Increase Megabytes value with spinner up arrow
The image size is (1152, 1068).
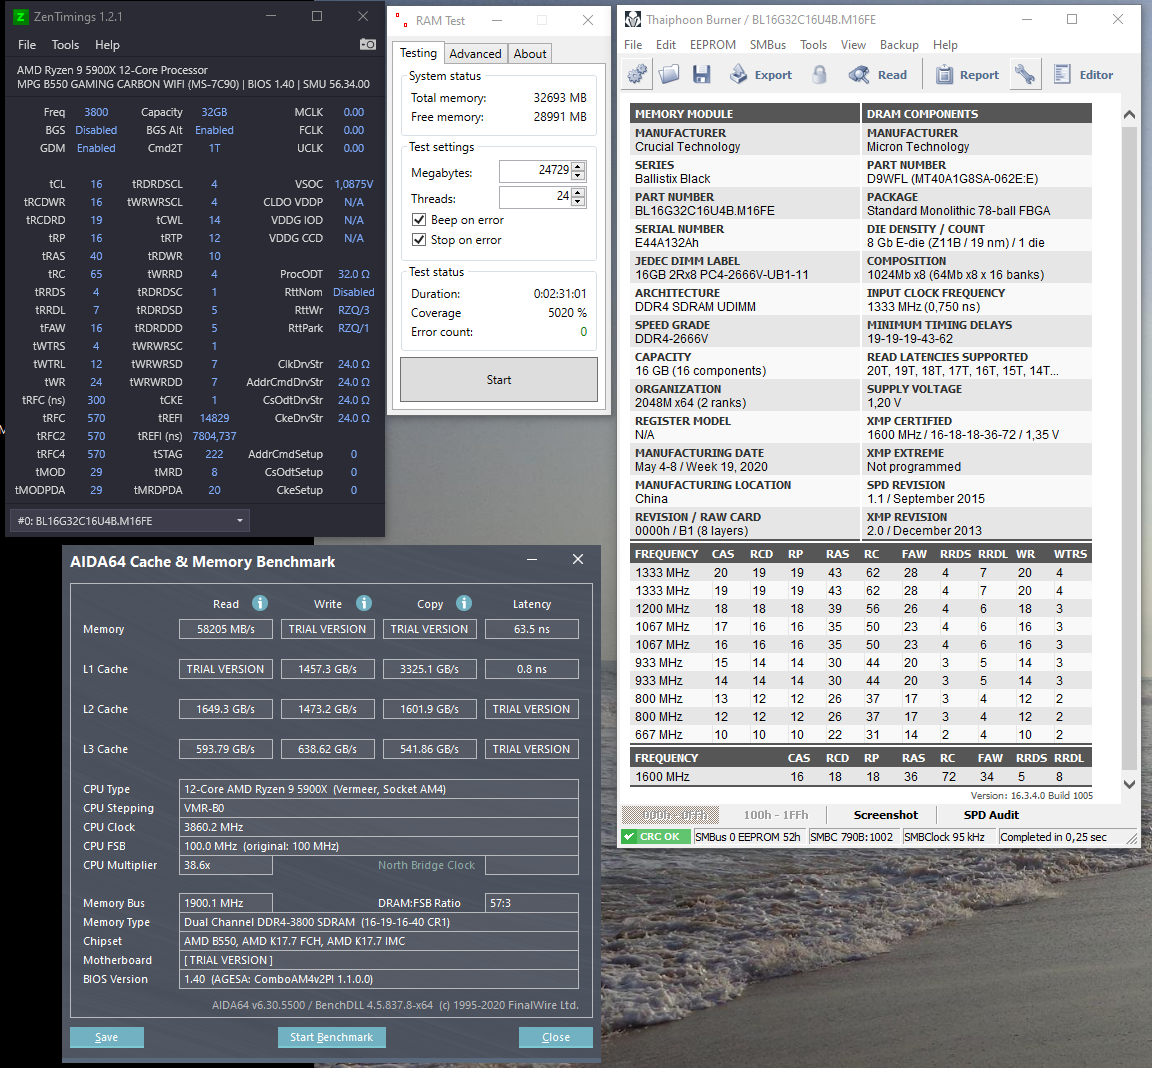[578, 166]
